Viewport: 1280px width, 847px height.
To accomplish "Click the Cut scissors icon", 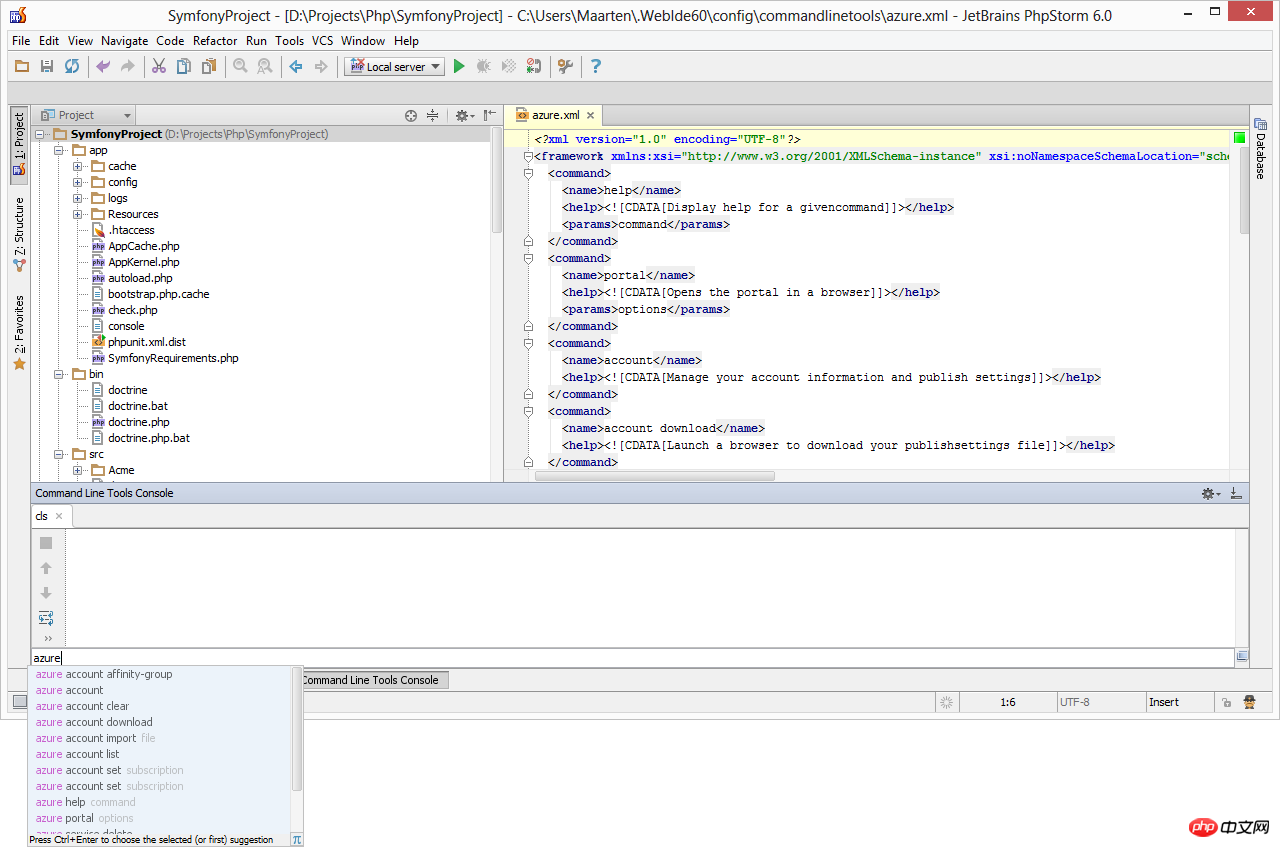I will [x=158, y=66].
